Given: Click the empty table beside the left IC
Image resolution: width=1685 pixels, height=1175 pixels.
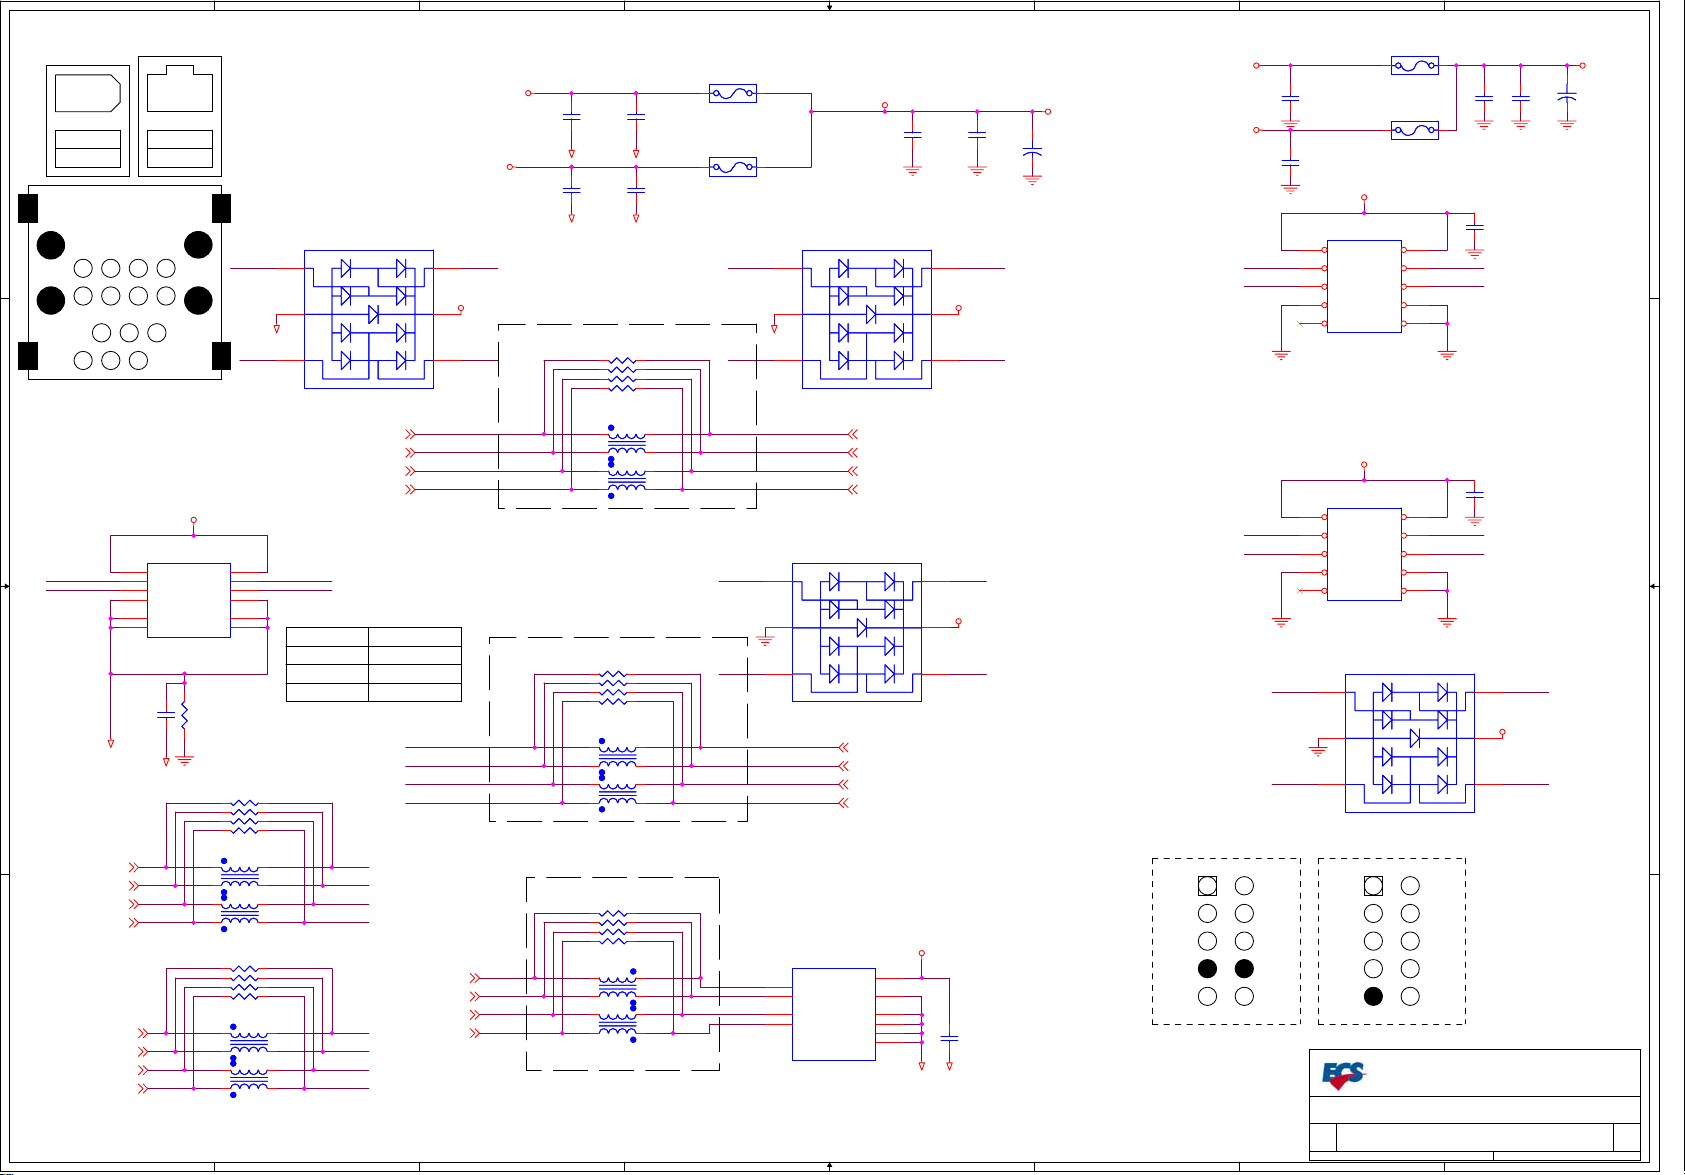Looking at the screenshot, I should click(374, 664).
